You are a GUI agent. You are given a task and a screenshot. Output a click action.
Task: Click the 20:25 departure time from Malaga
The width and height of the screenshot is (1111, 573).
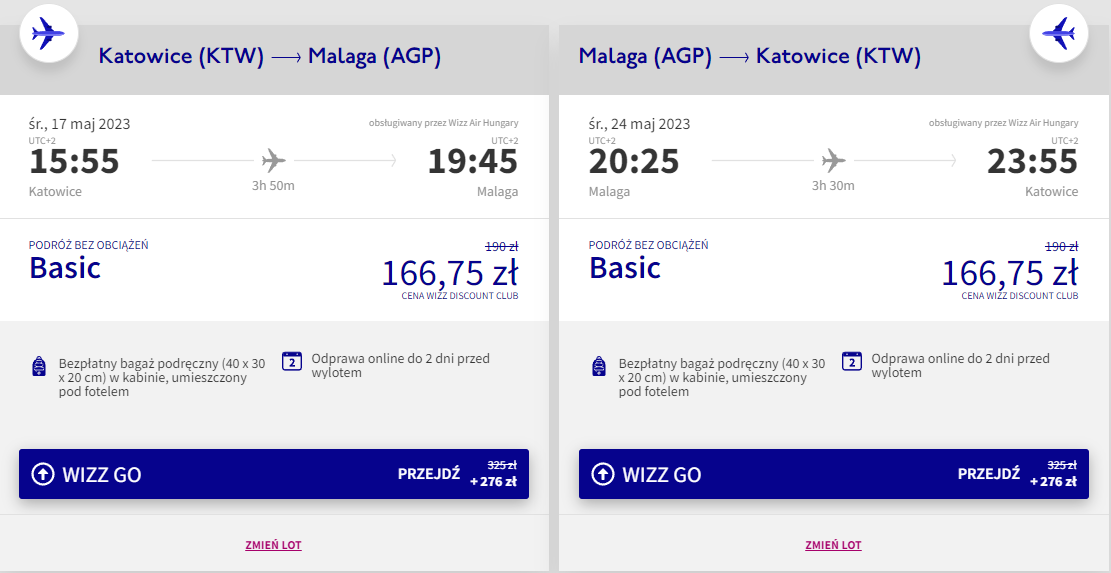pos(634,161)
